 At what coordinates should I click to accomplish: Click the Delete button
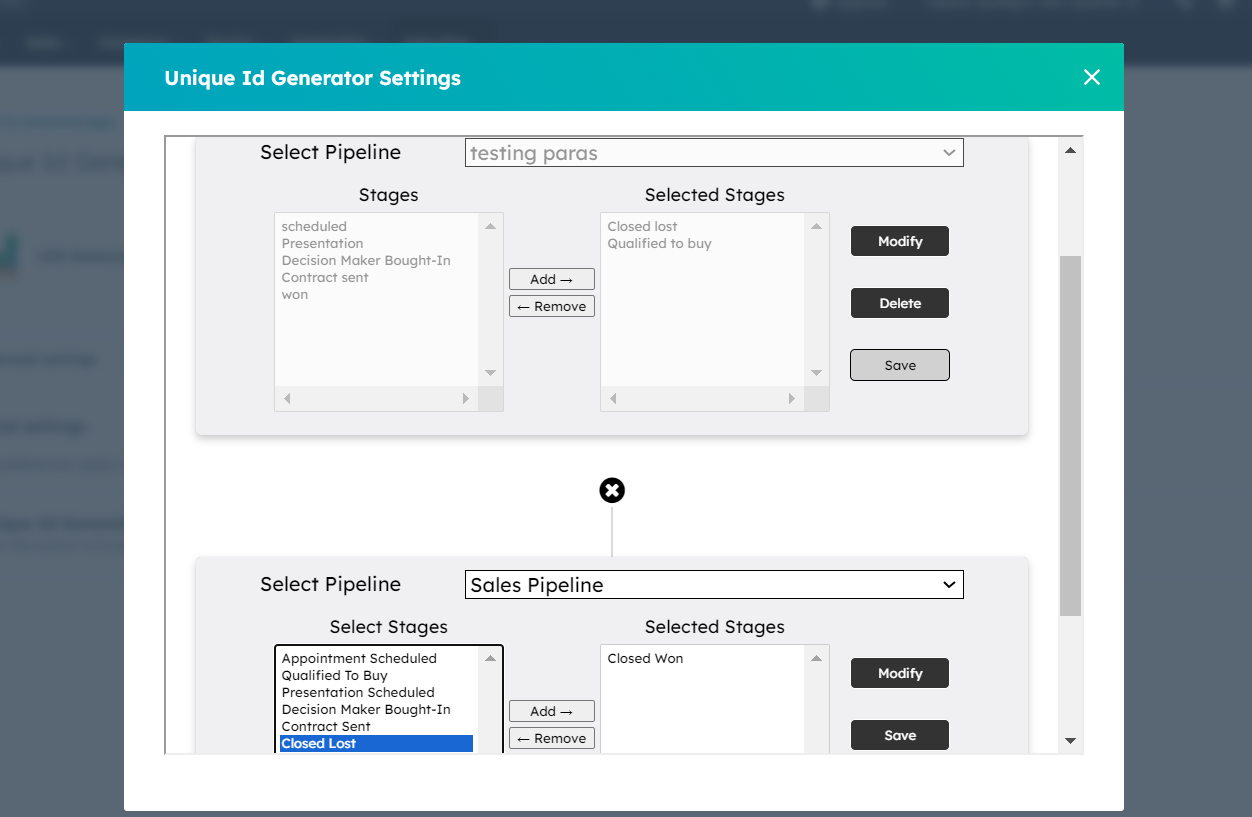coord(899,303)
